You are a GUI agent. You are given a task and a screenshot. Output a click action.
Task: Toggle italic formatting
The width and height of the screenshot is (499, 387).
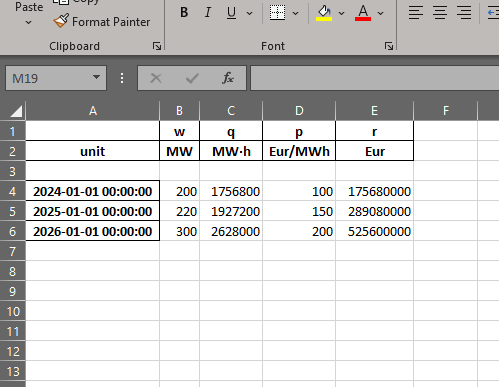[x=208, y=13]
